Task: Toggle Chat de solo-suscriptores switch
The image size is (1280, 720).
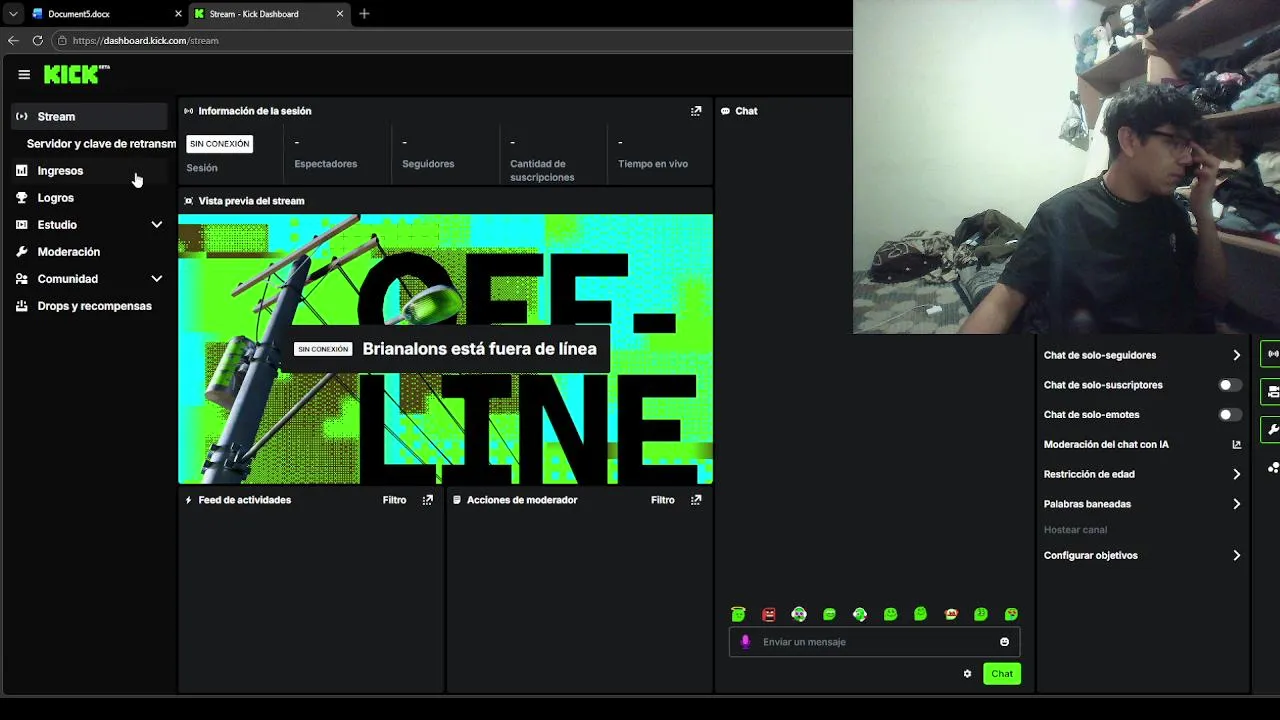Action: (1230, 385)
